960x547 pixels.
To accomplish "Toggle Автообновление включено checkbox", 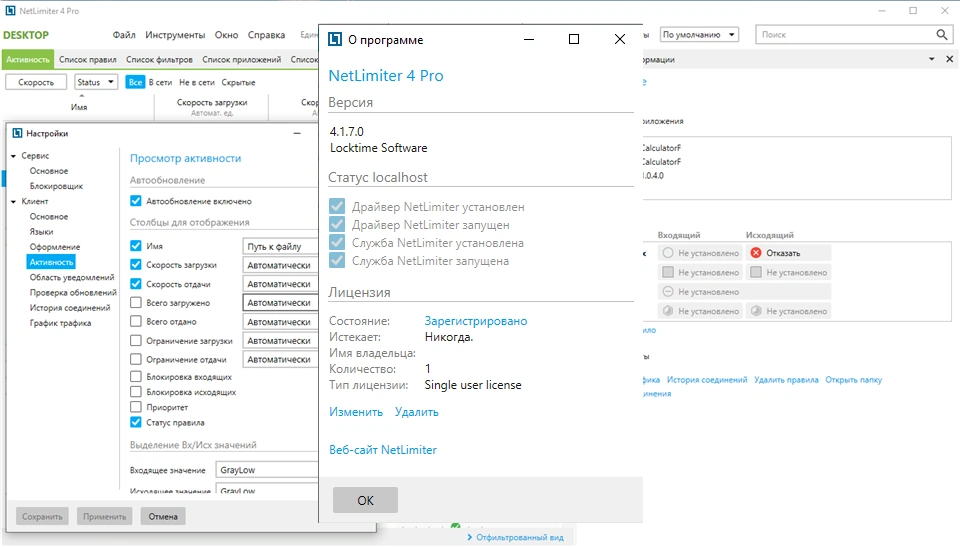I will [136, 201].
